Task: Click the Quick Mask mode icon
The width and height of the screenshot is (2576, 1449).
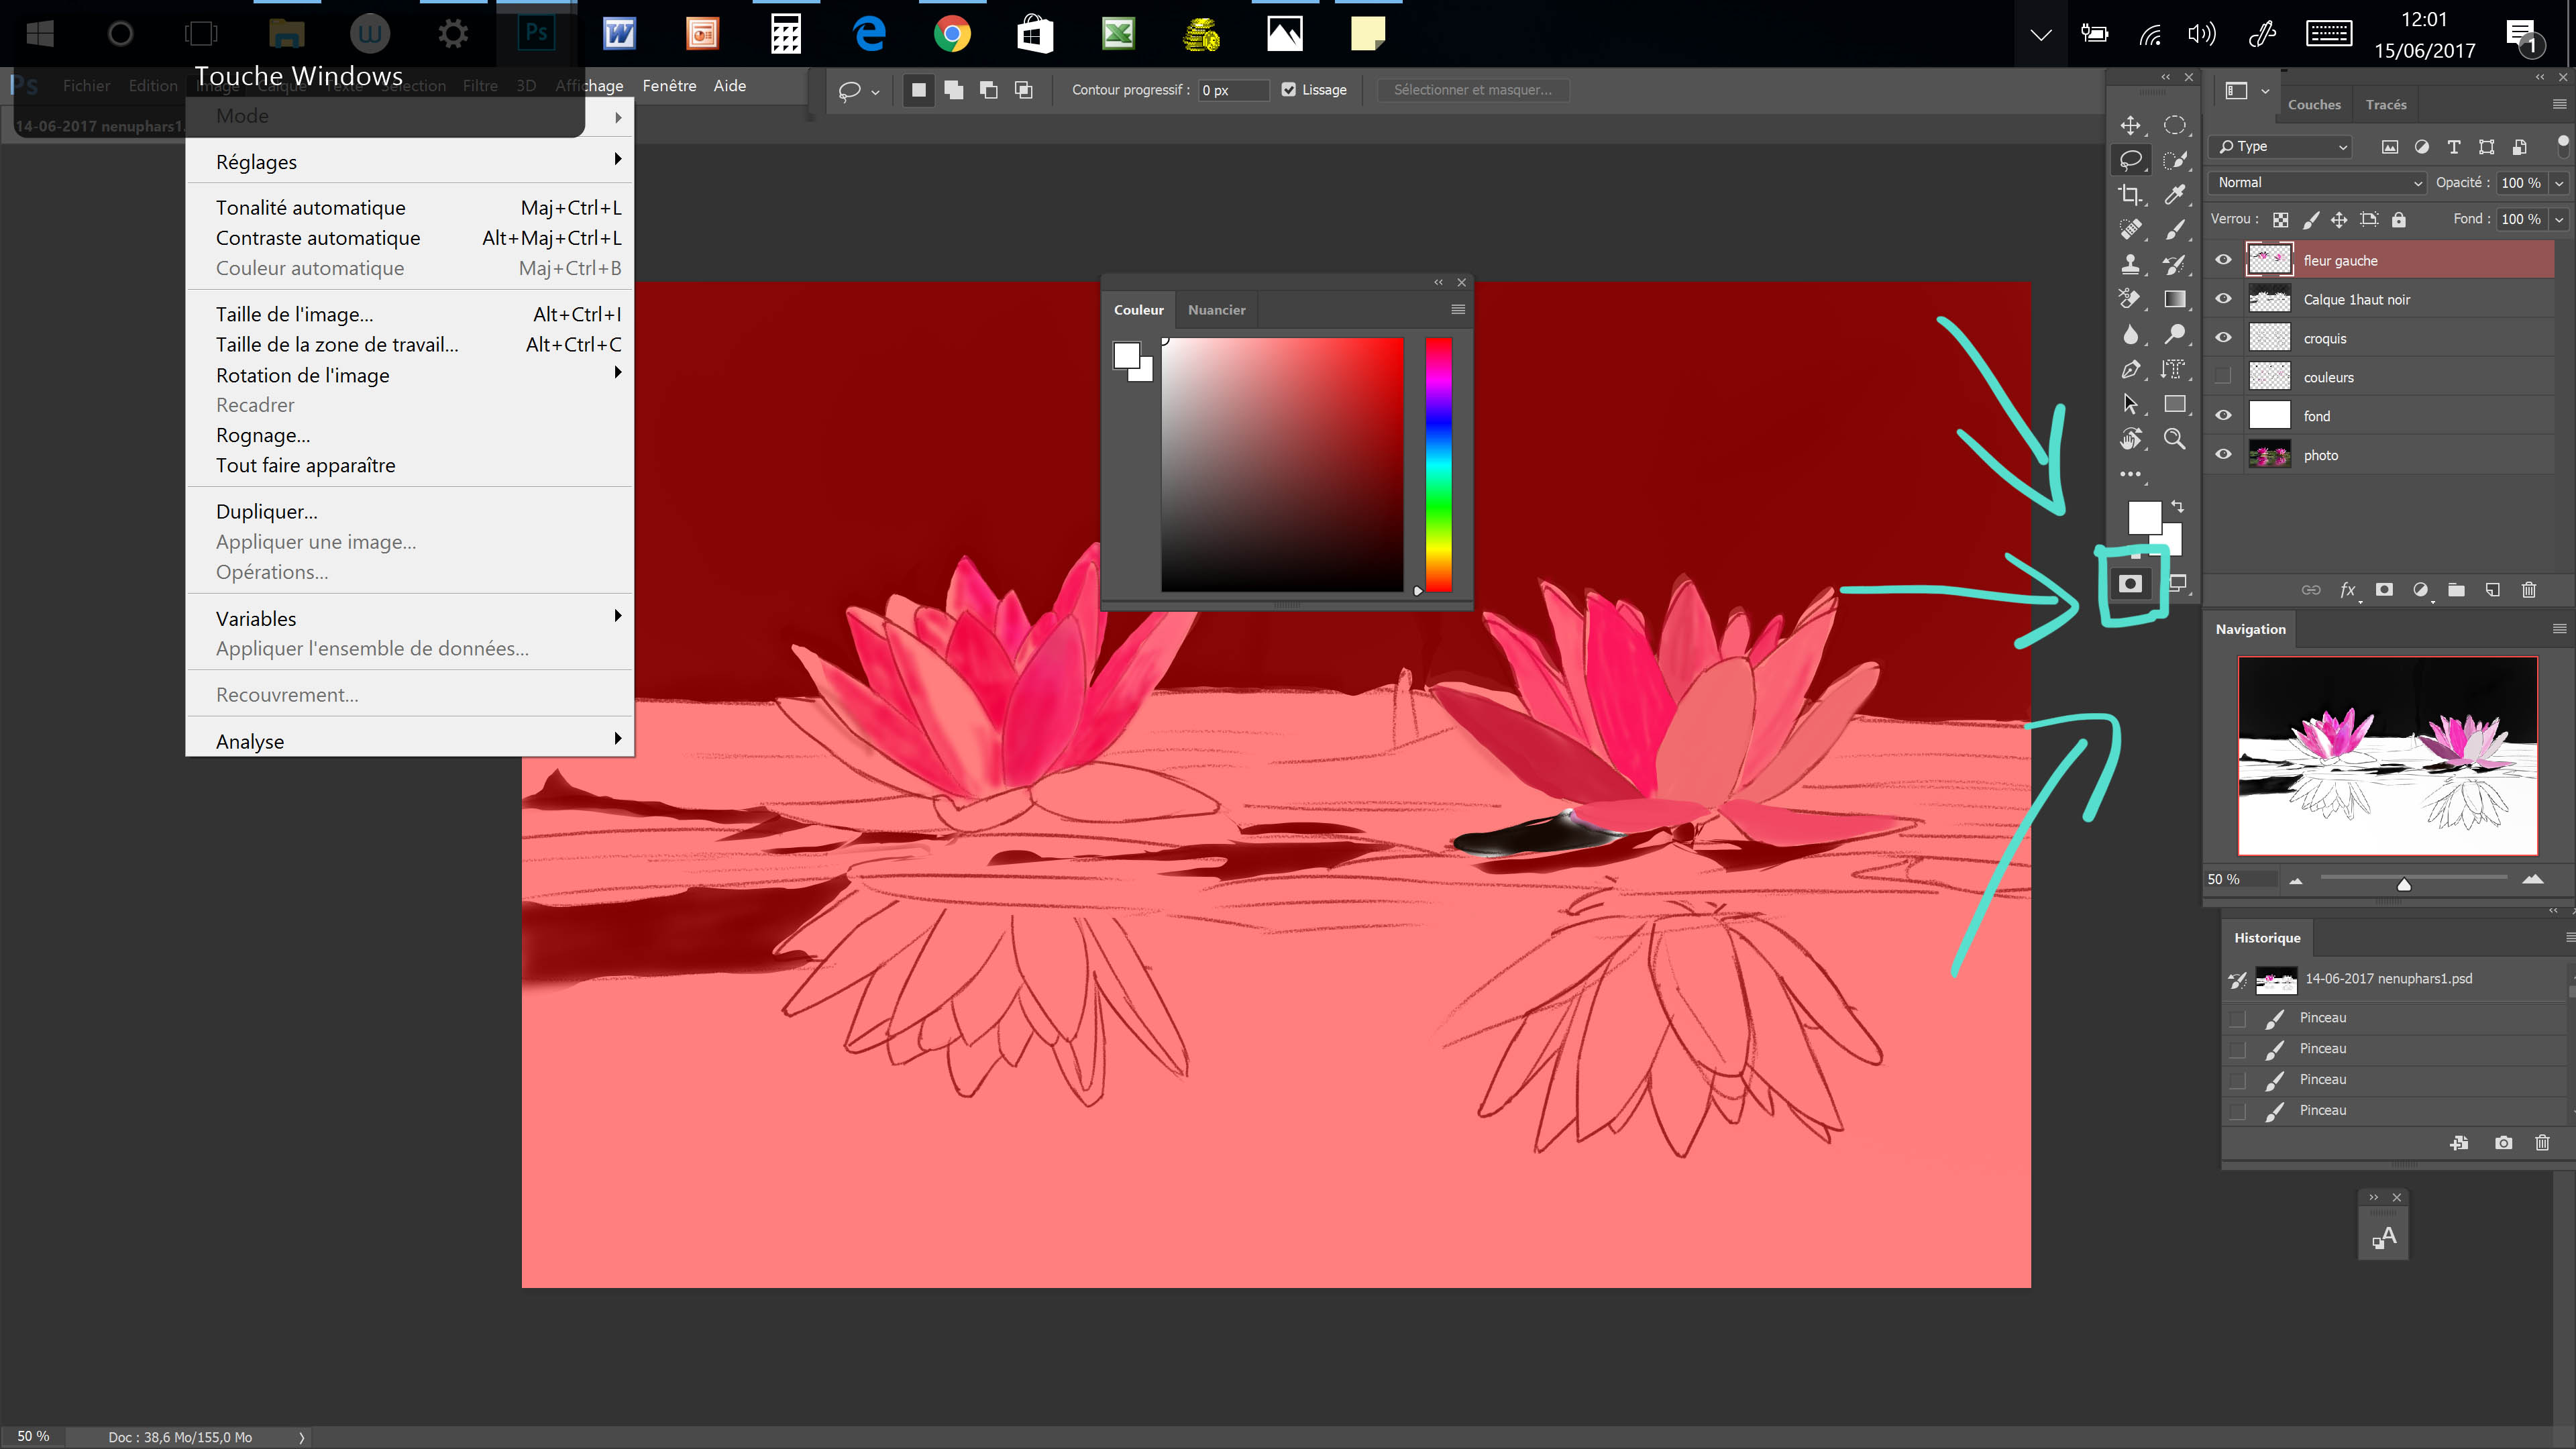Action: 2130,584
